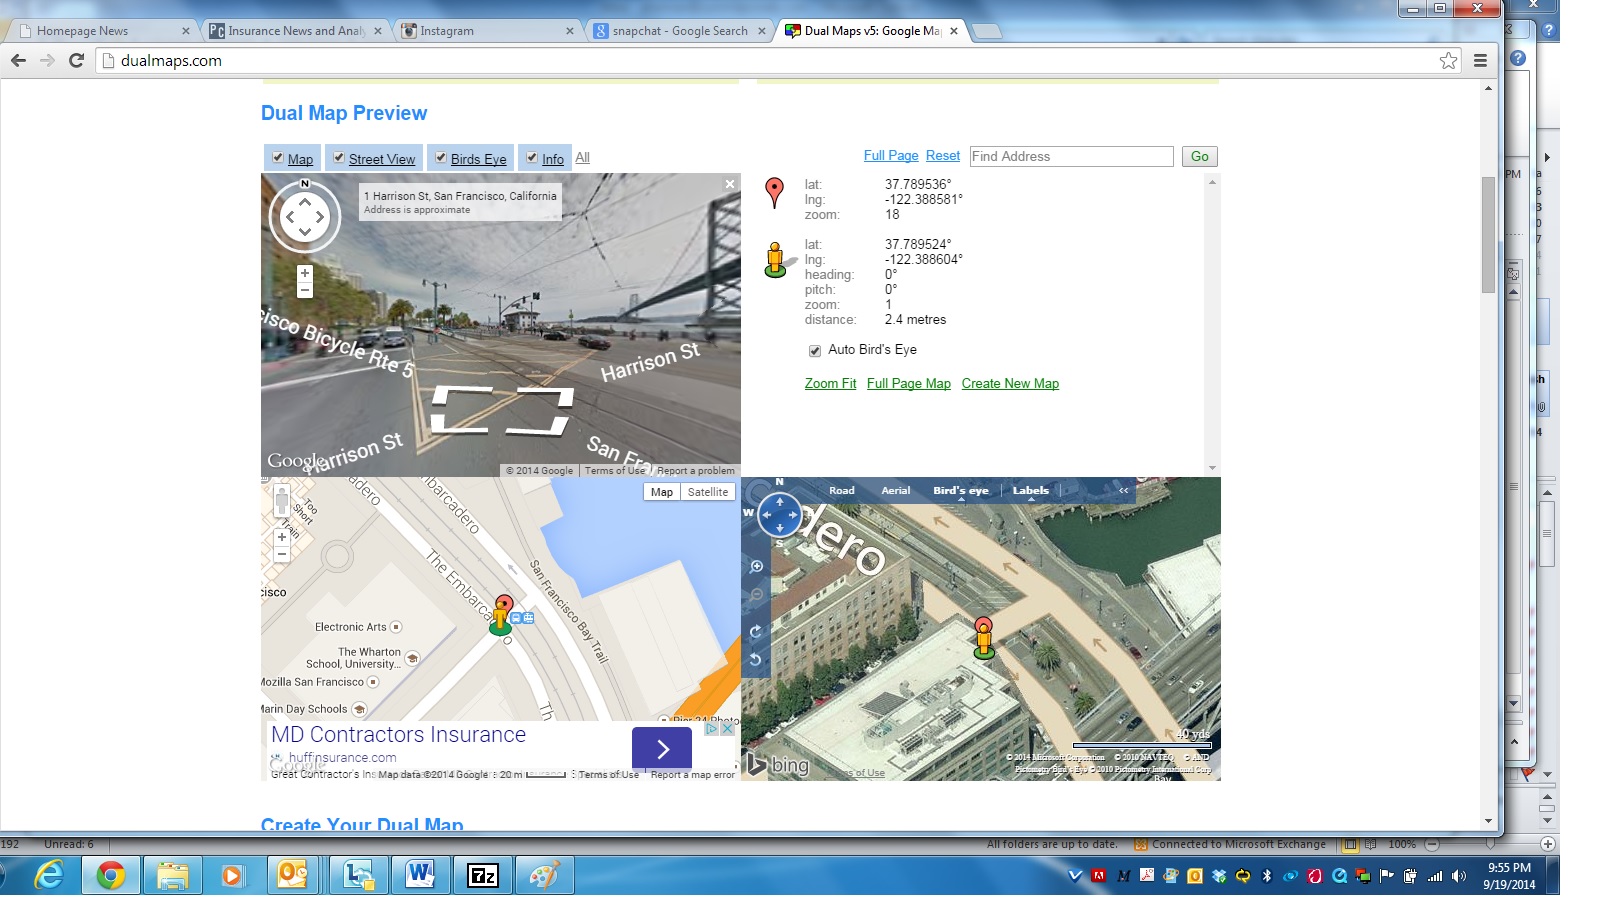The width and height of the screenshot is (1600, 900).
Task: Click pegman icon on Google map controls
Action: coord(282,502)
